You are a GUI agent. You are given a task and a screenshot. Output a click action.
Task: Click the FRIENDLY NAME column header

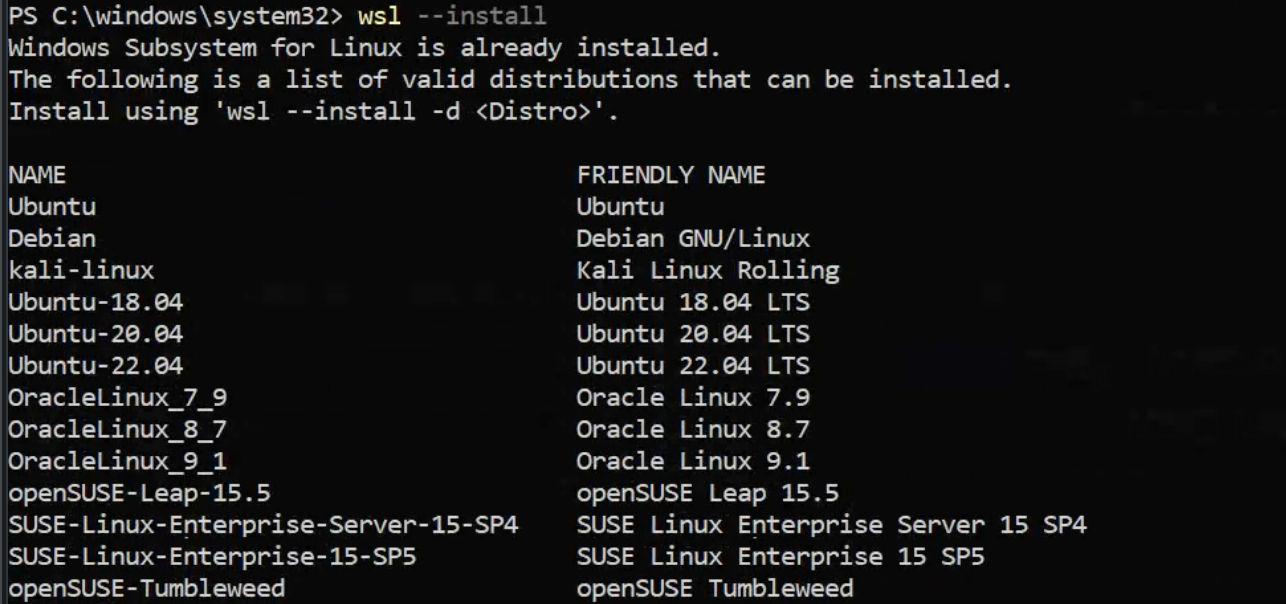pos(671,176)
